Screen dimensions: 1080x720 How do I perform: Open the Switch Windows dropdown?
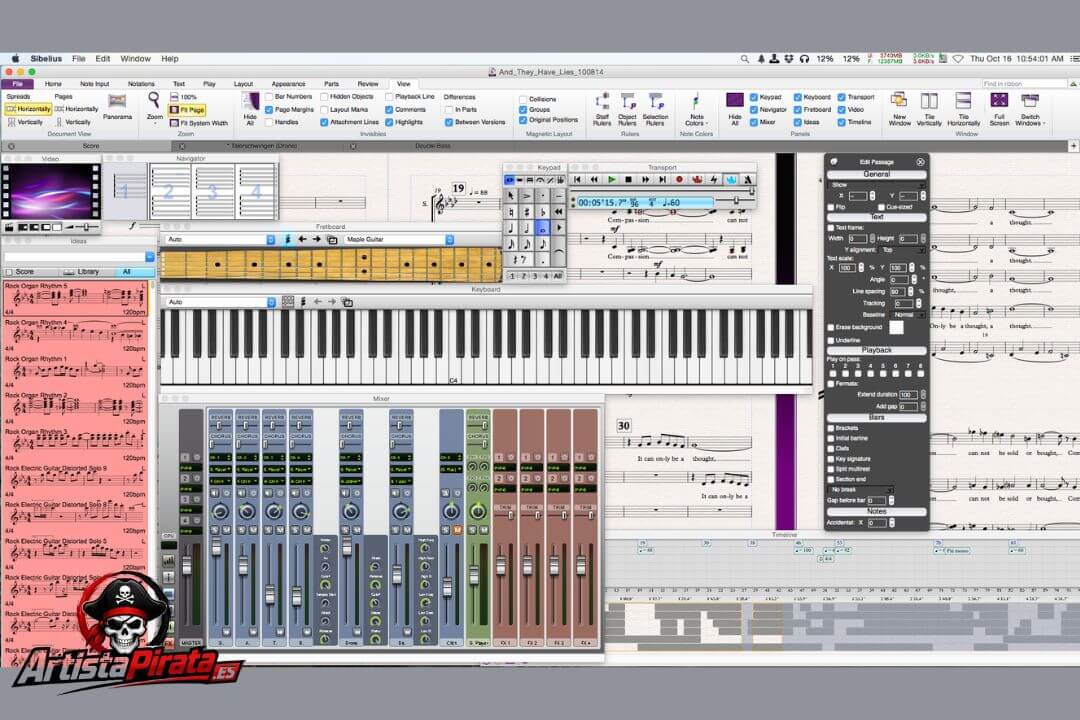point(1029,109)
